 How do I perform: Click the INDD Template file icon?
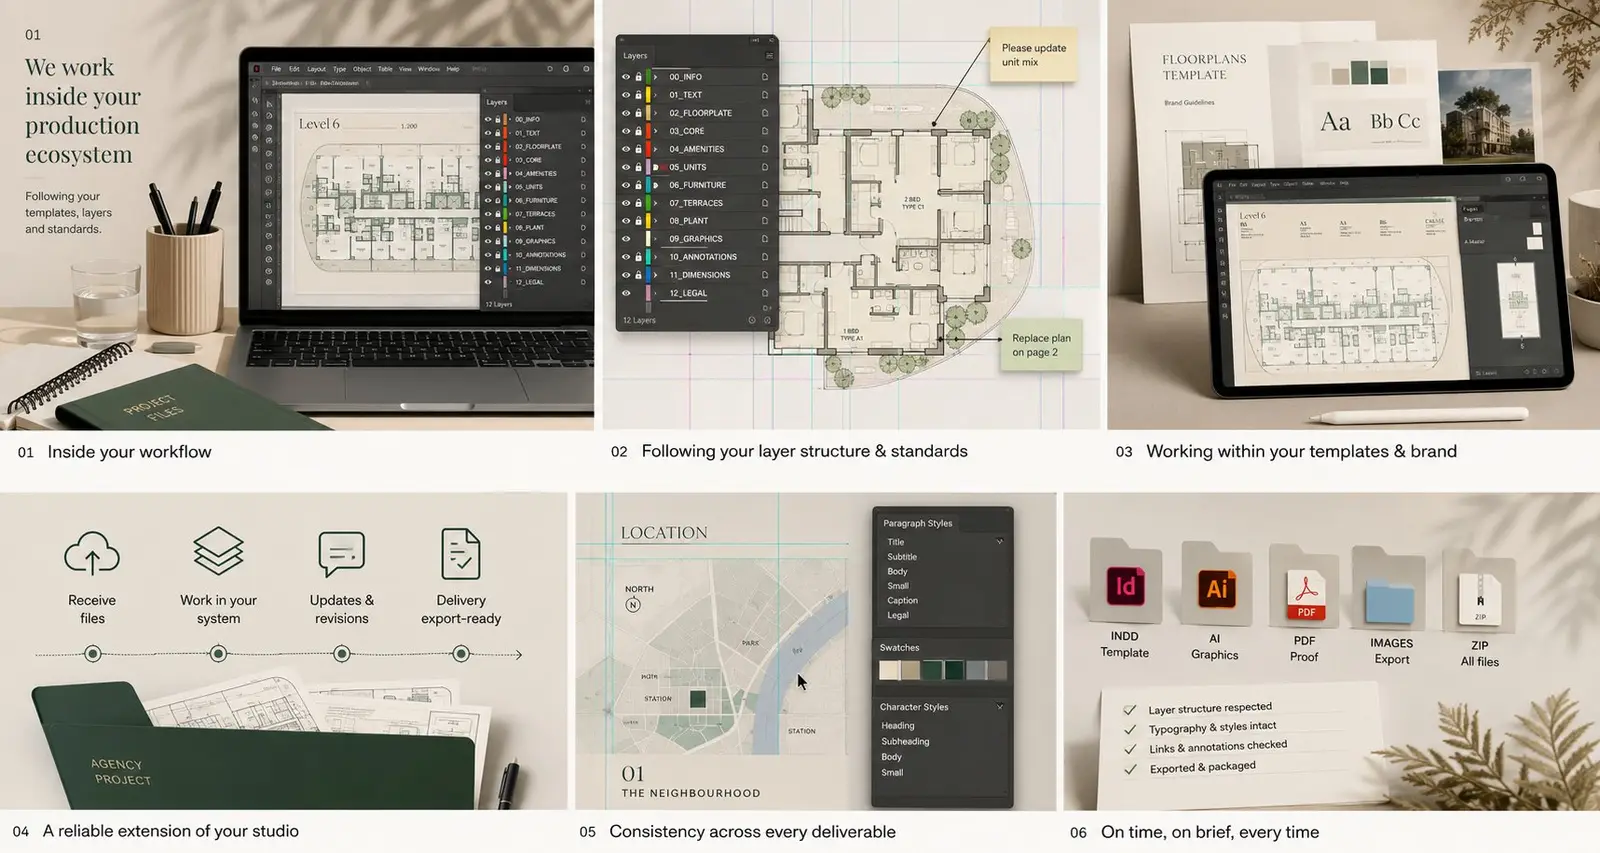click(x=1126, y=583)
